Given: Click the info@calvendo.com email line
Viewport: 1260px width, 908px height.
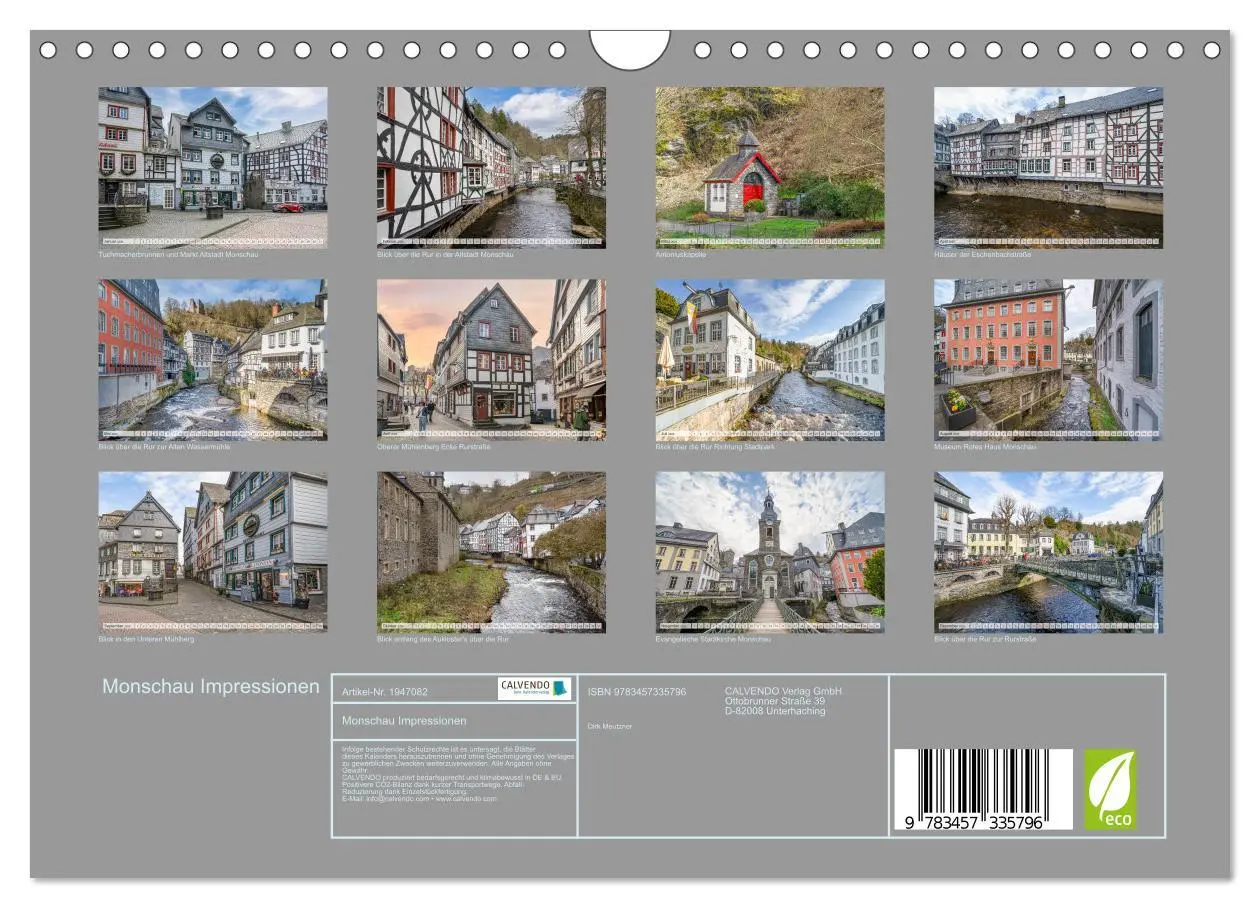Looking at the screenshot, I should point(419,799).
